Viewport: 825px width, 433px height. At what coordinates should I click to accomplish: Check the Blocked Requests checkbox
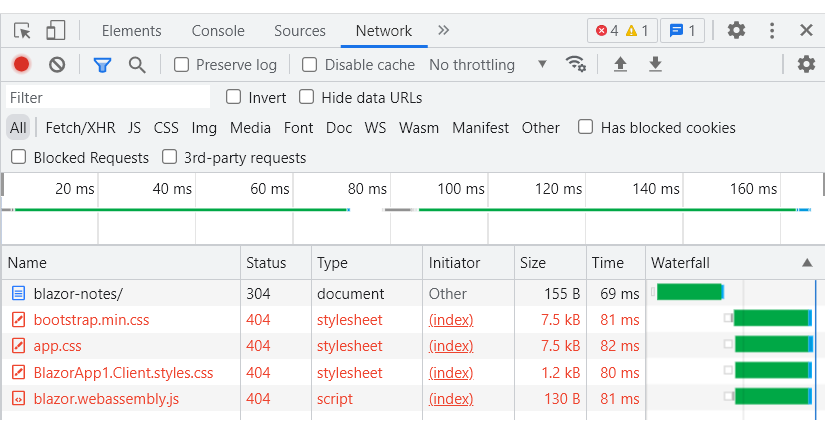(18, 157)
